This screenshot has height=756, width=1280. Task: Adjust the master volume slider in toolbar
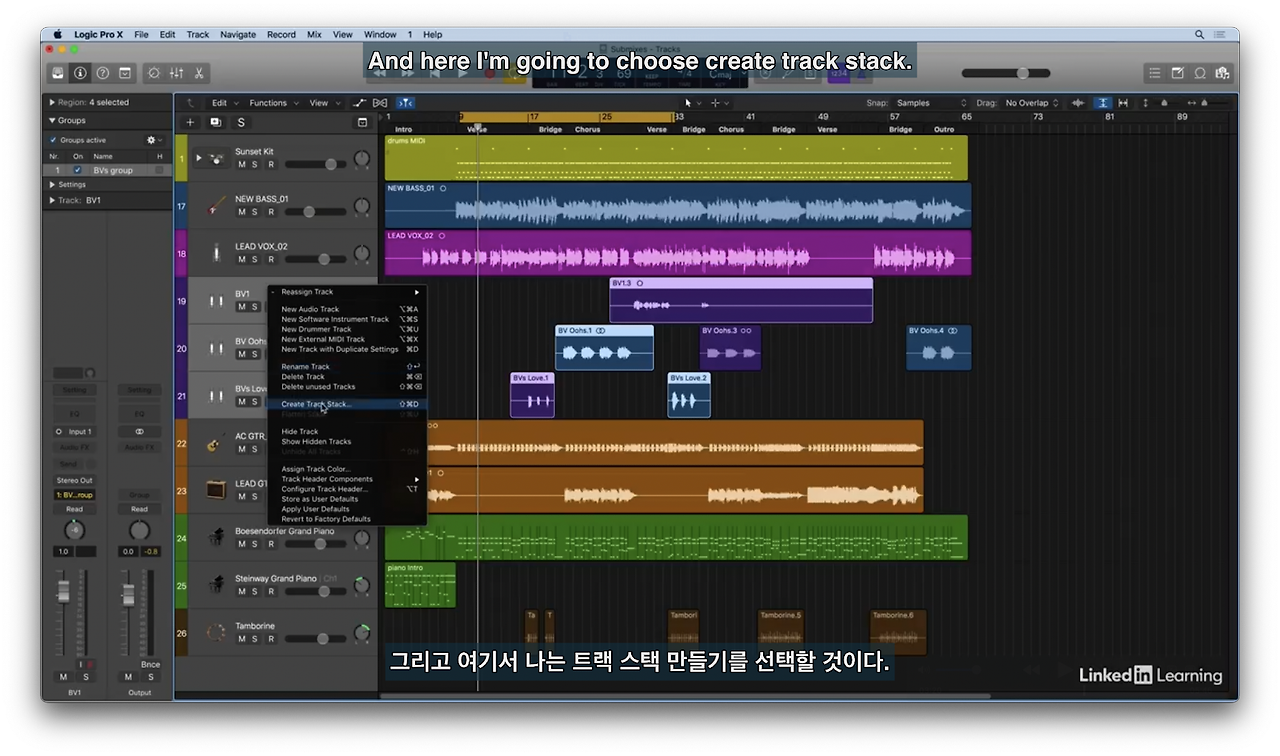[1006, 73]
